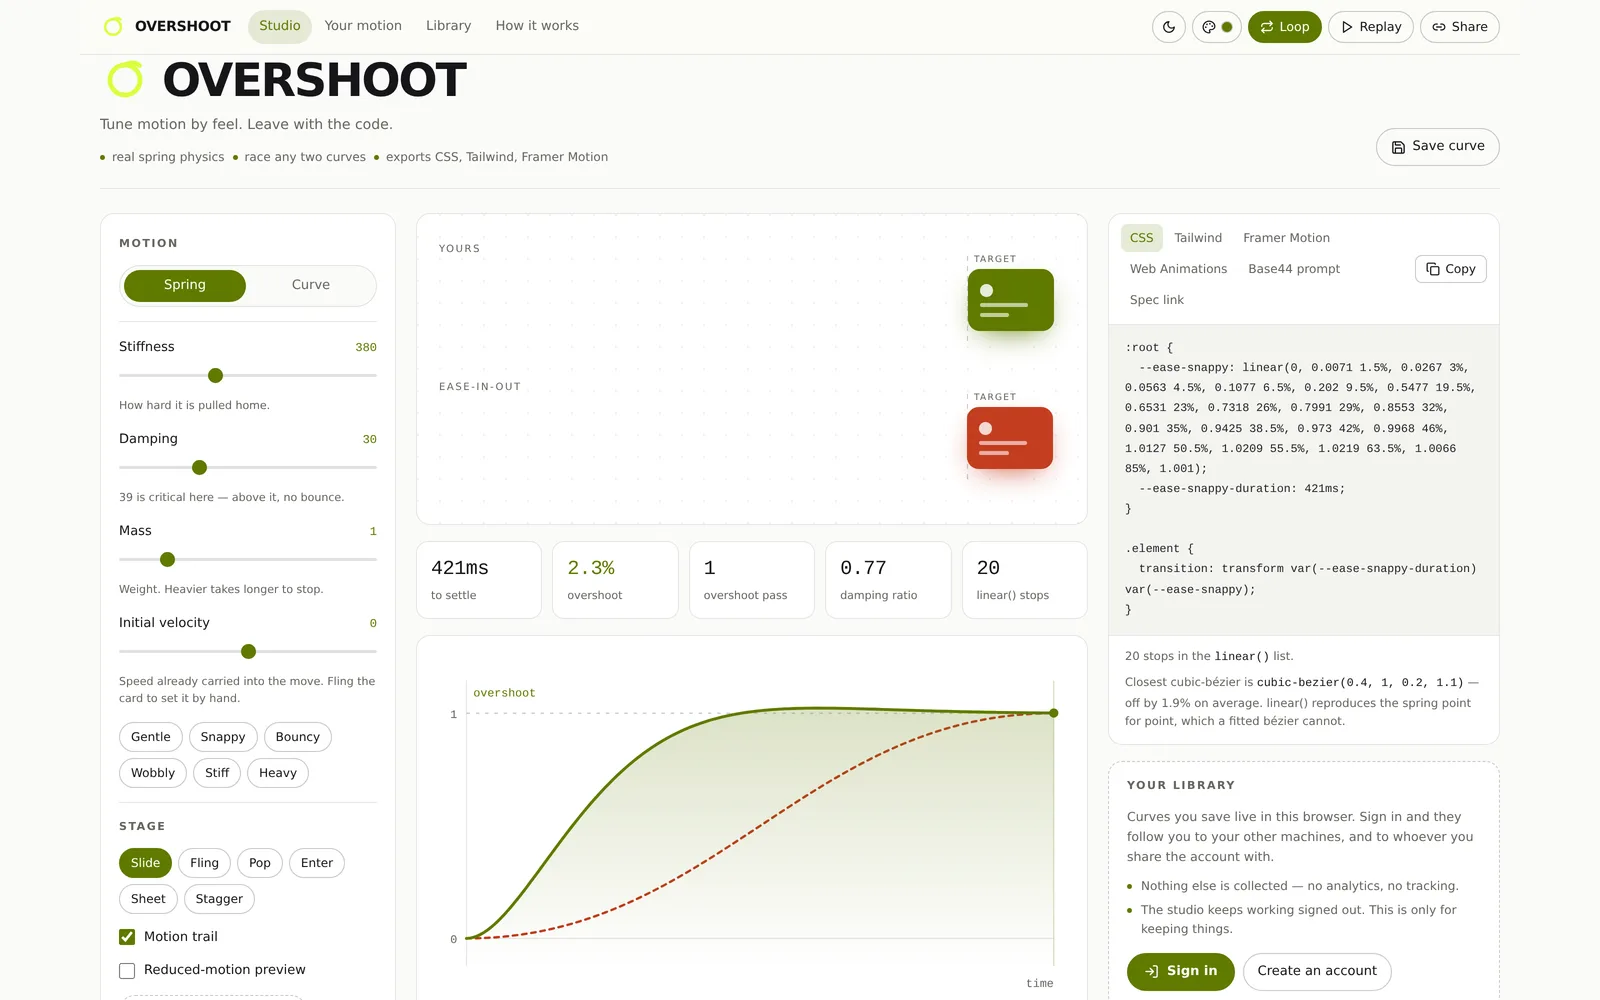This screenshot has height=1000, width=1600.
Task: Open Your motion page
Action: pyautogui.click(x=363, y=26)
